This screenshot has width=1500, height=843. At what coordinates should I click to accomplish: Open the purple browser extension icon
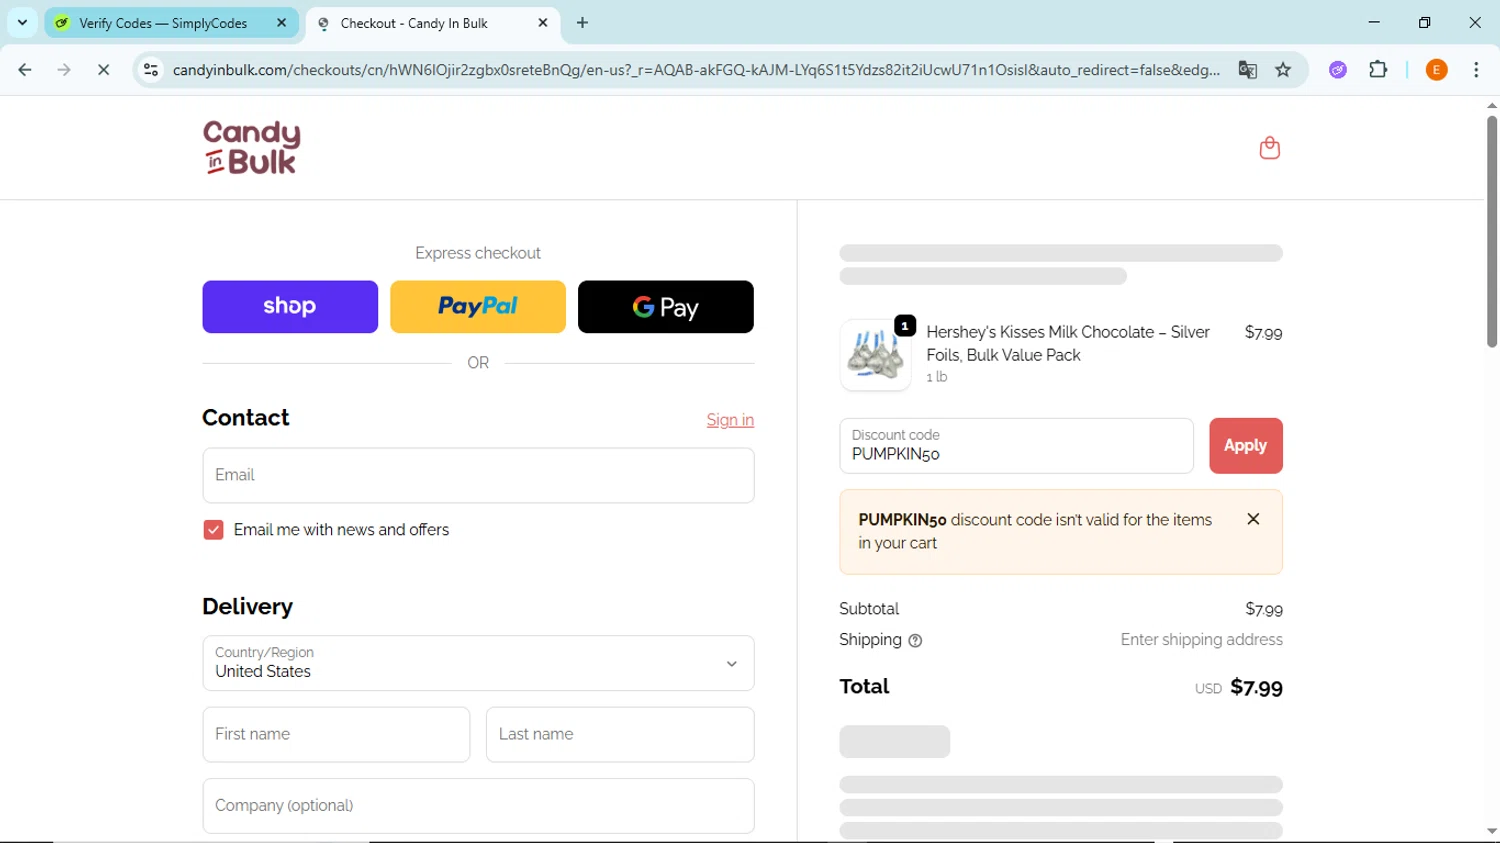pos(1338,70)
